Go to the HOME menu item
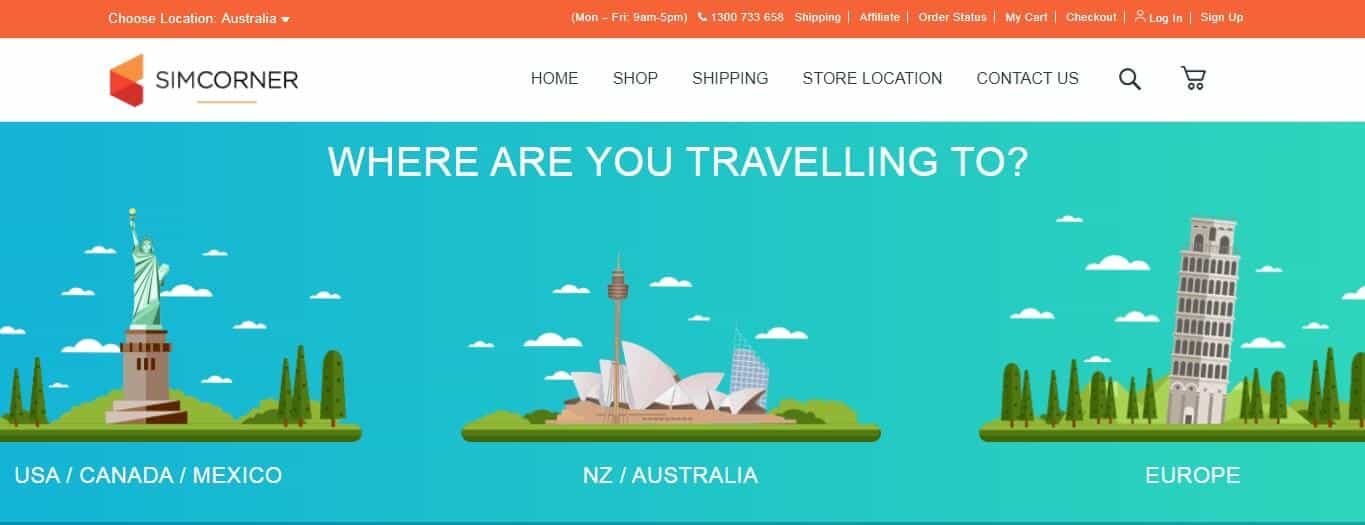Viewport: 1365px width, 525px height. [554, 78]
